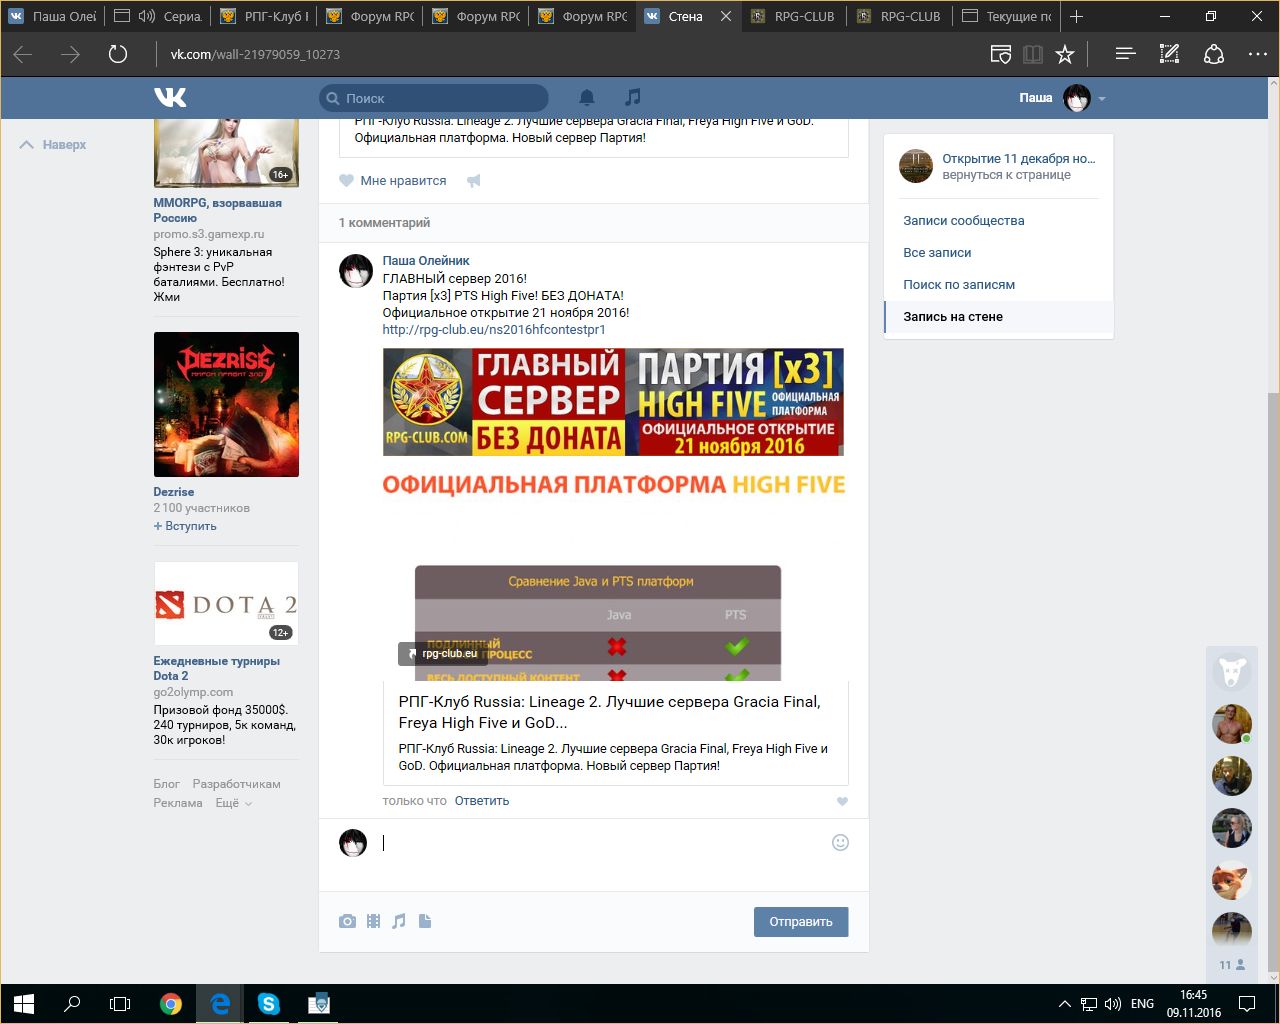
Task: Open VK notifications bell
Action: tap(587, 97)
